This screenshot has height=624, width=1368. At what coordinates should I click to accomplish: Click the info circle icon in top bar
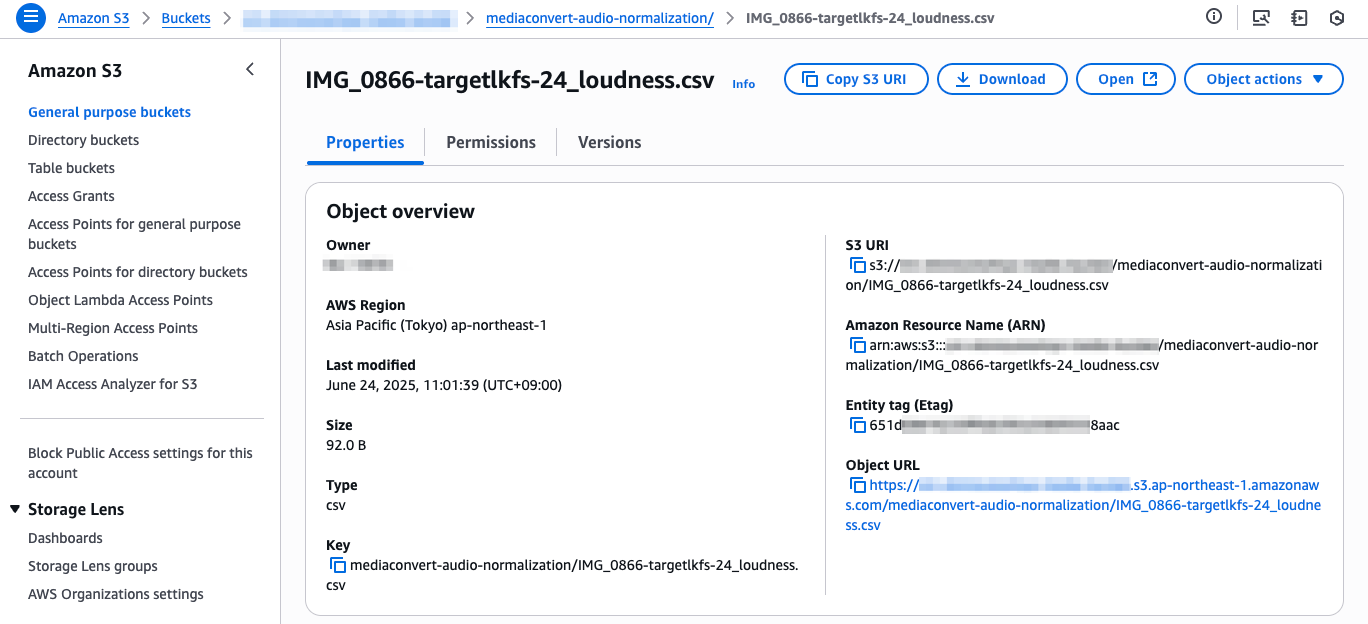[1214, 16]
